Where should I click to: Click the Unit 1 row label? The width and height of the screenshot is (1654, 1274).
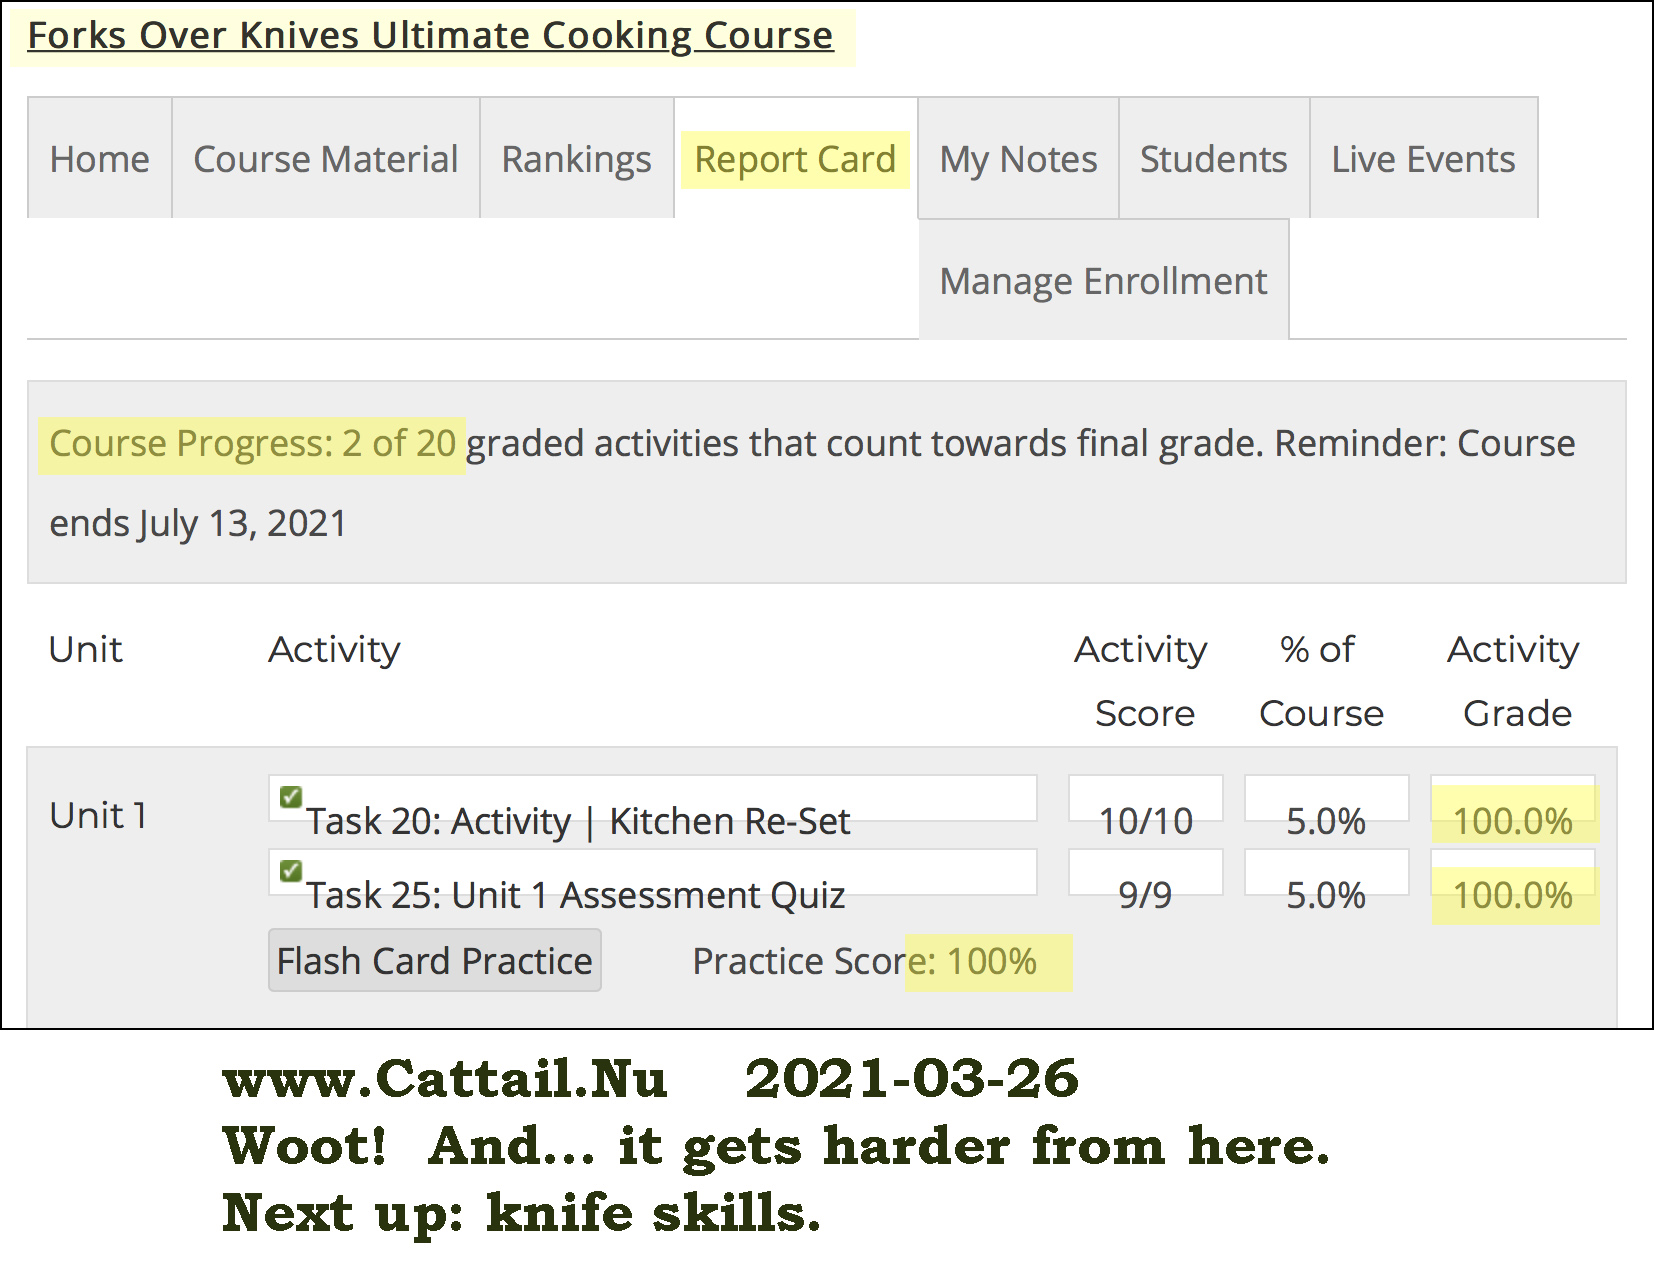[x=99, y=815]
